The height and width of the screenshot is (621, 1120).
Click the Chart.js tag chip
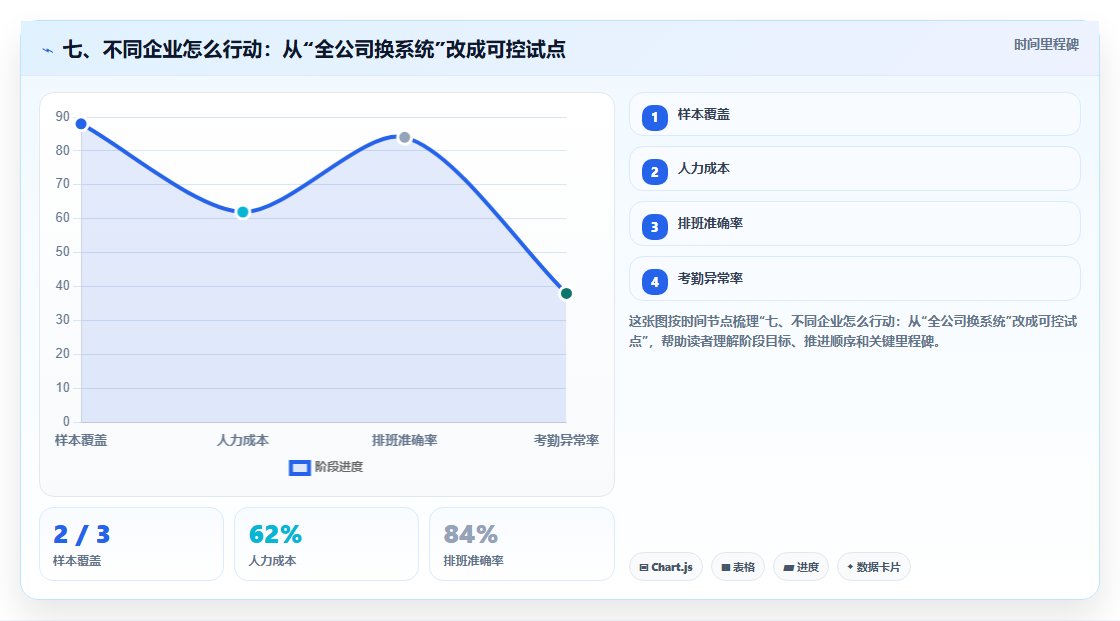pos(666,567)
